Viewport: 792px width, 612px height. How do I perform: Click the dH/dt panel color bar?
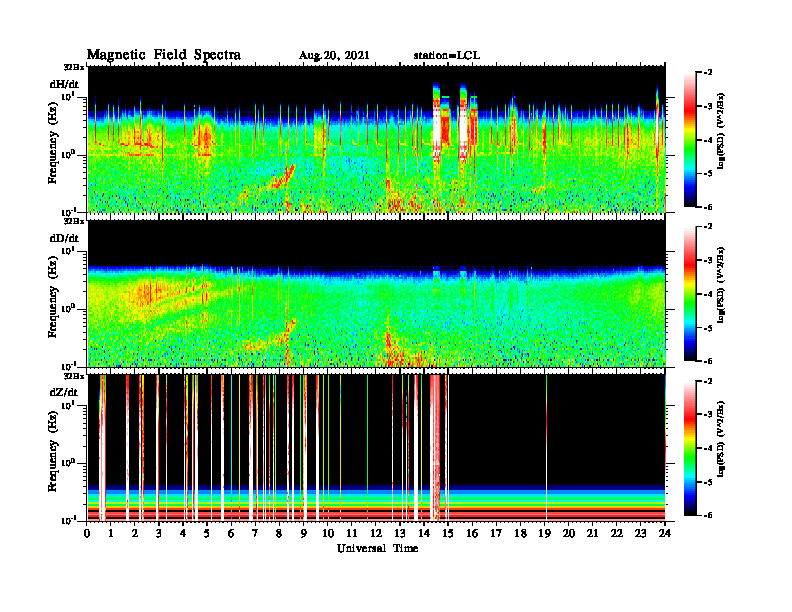(690, 140)
